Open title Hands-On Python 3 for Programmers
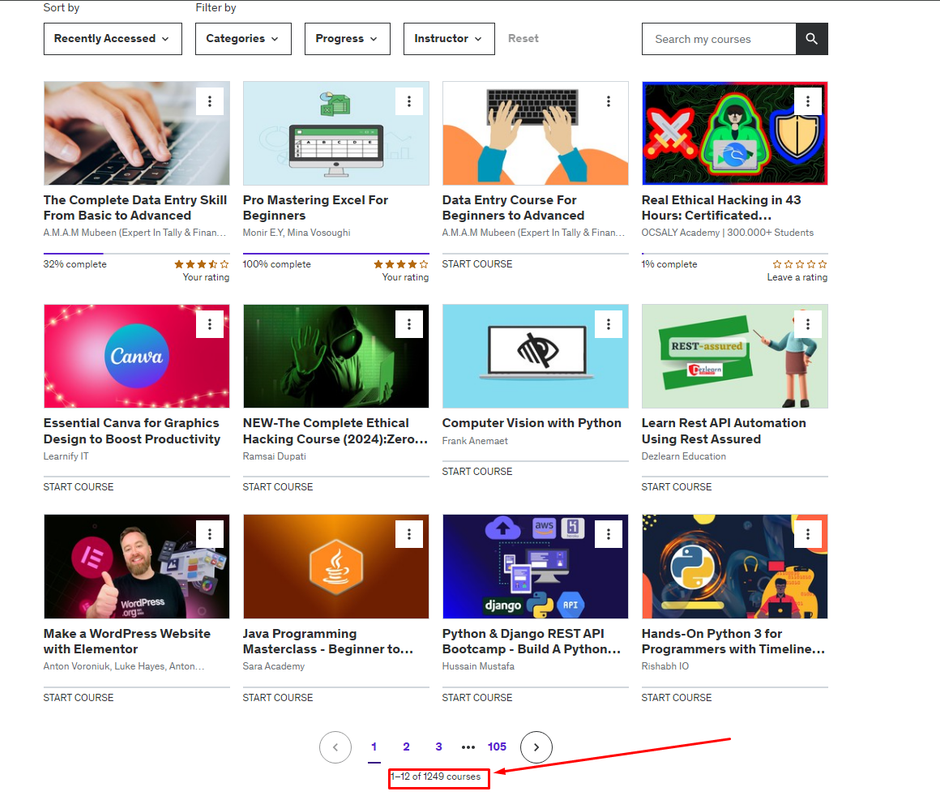This screenshot has height=800, width=940. [x=733, y=642]
